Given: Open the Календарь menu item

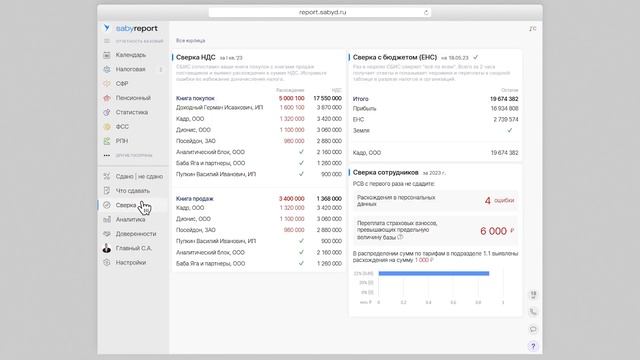Looking at the screenshot, I should click(x=131, y=55).
